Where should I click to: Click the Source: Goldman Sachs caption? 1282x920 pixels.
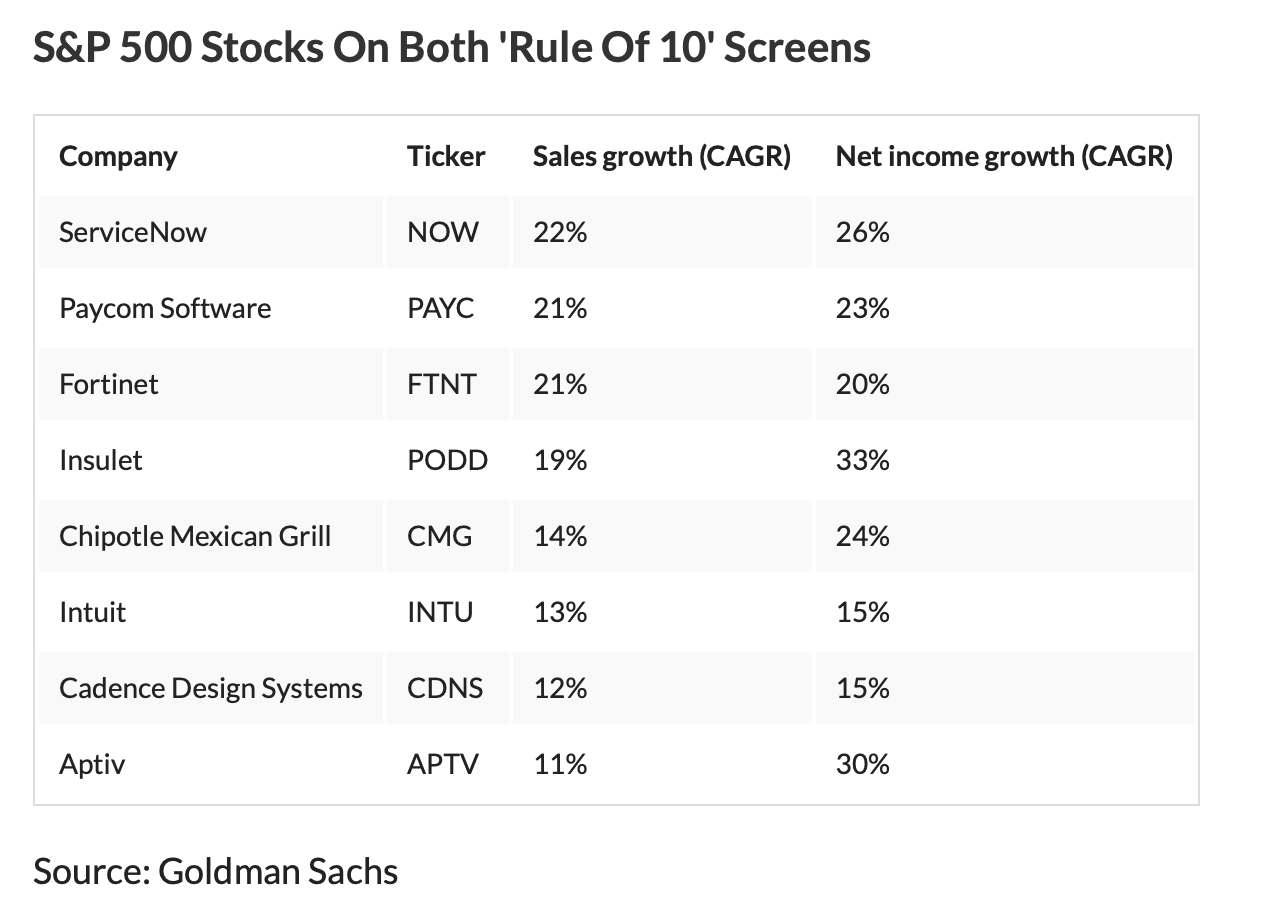[x=216, y=872]
